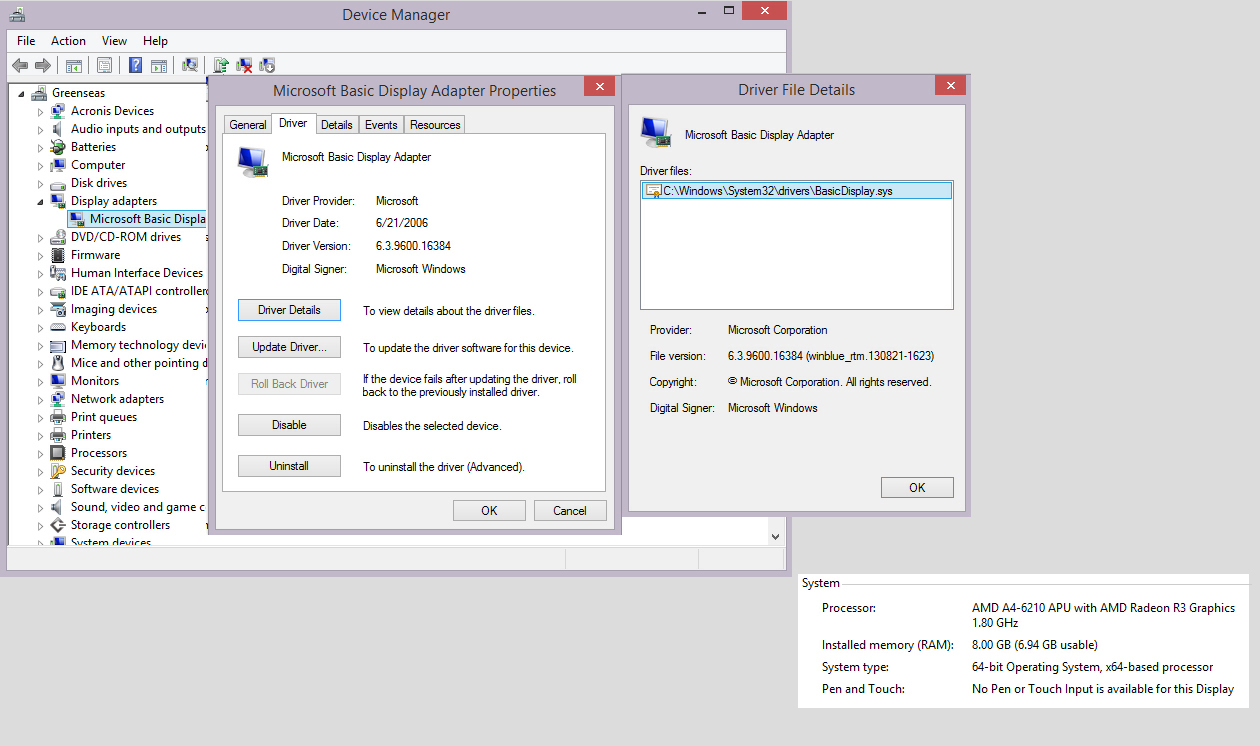Click the device tree scrollbar down arrow
The height and width of the screenshot is (746, 1260).
775,536
